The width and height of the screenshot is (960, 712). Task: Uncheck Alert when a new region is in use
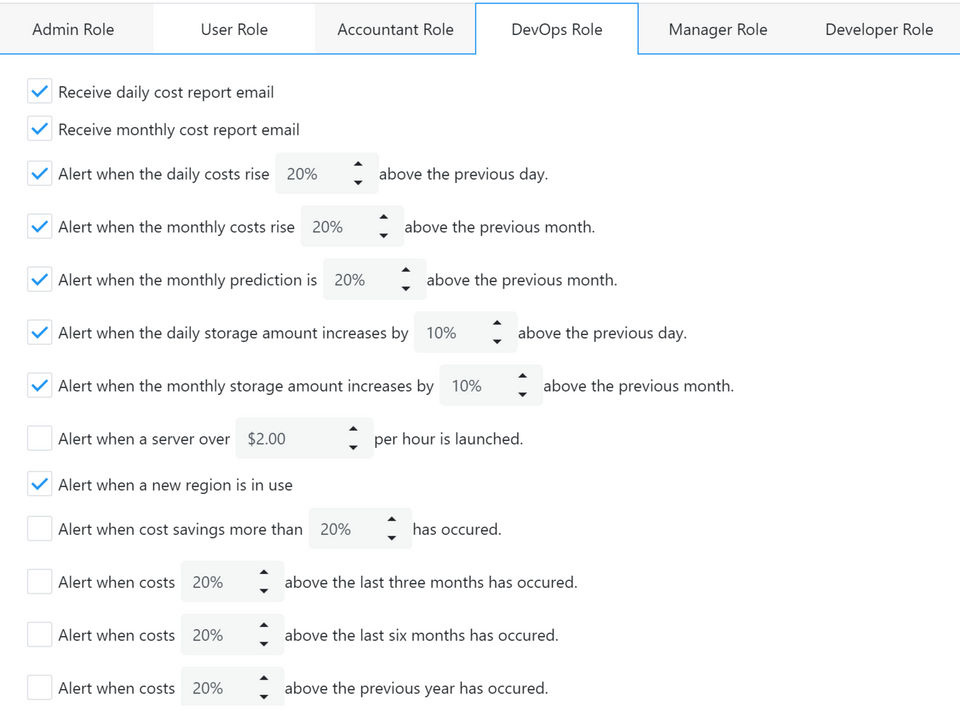pos(39,484)
